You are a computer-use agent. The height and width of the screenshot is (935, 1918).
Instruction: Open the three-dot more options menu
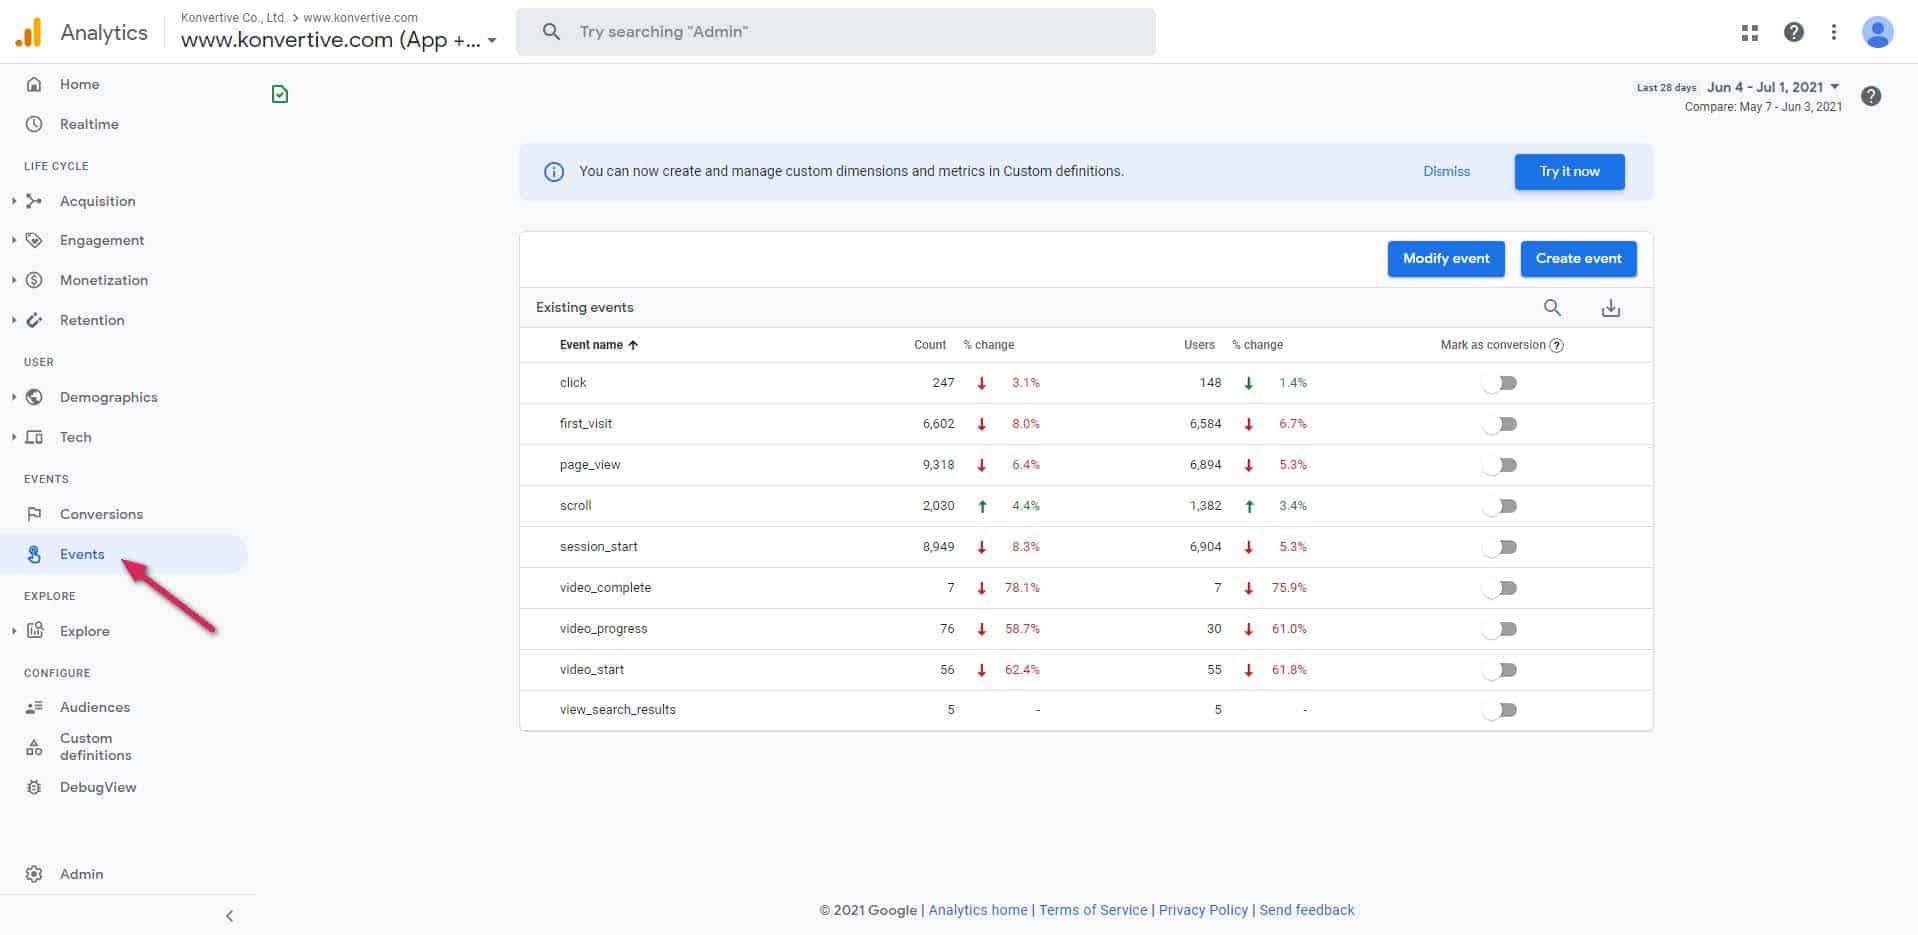1833,32
